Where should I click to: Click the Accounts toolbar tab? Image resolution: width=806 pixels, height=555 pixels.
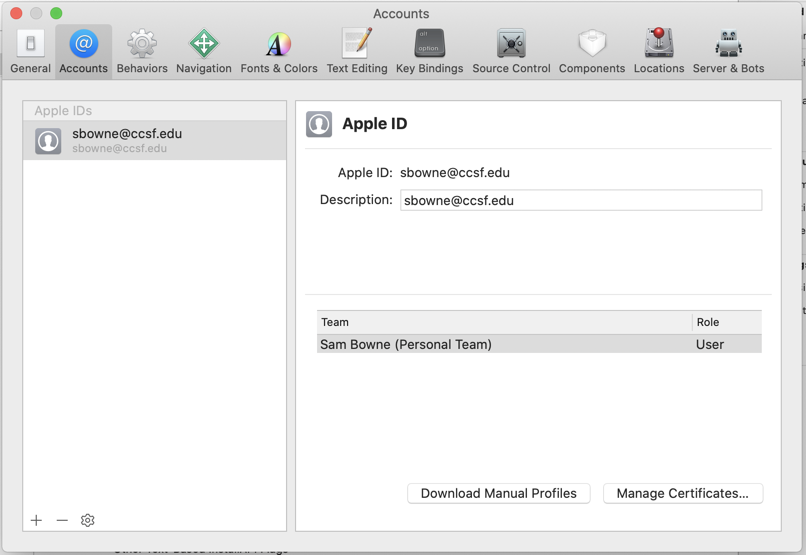(83, 50)
